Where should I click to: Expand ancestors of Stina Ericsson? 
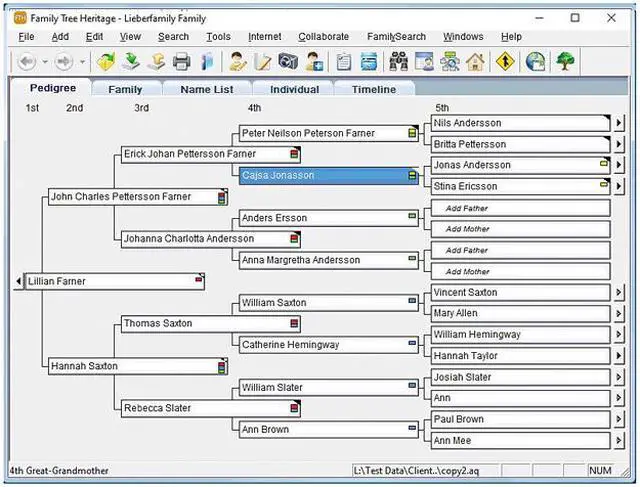tap(619, 186)
